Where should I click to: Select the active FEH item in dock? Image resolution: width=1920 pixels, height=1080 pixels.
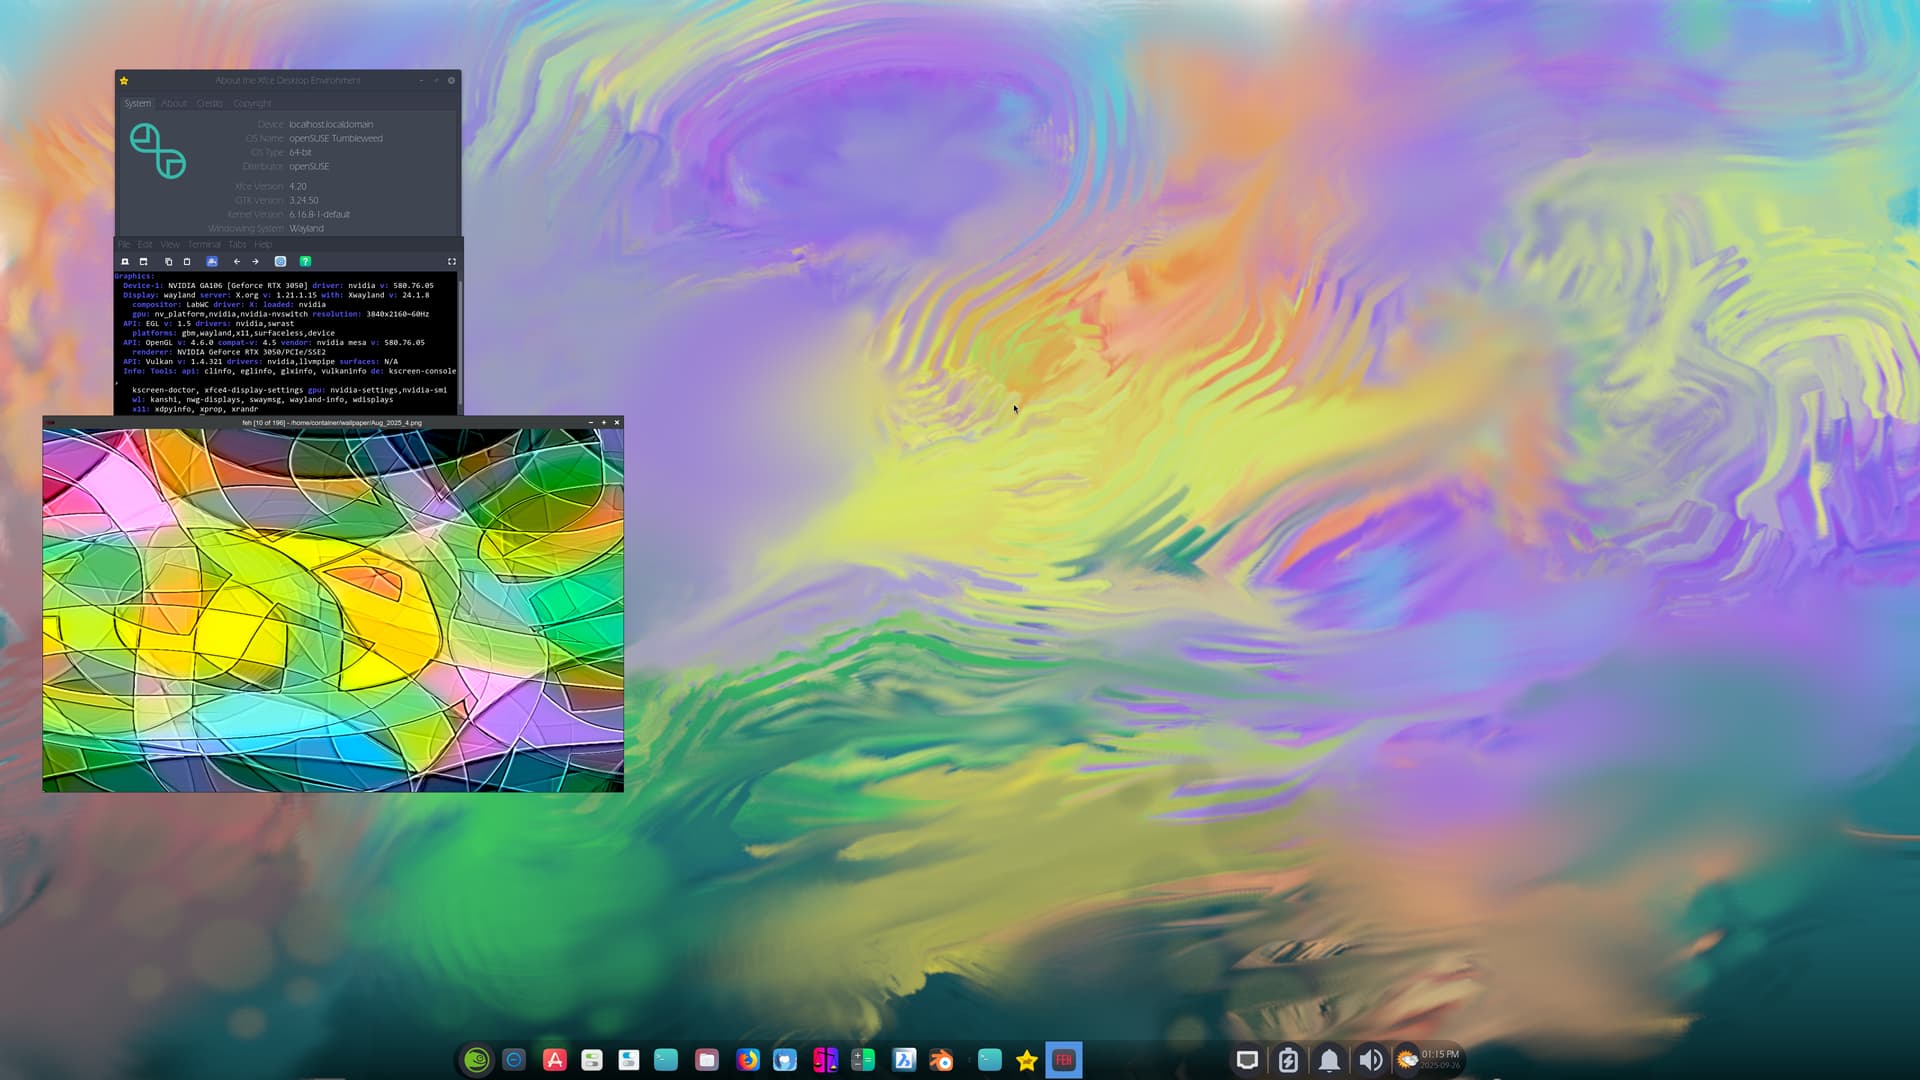click(x=1064, y=1060)
